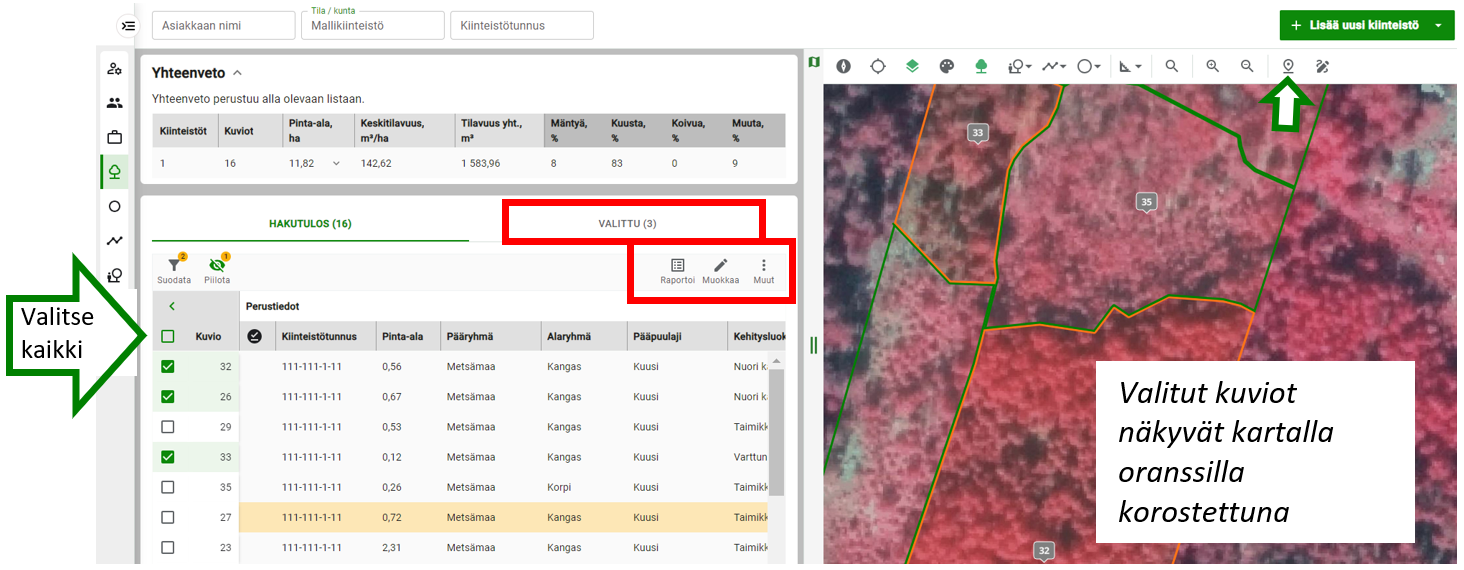This screenshot has height=570, width=1464.
Task: Click the compass icon in map toolbar
Action: click(844, 66)
